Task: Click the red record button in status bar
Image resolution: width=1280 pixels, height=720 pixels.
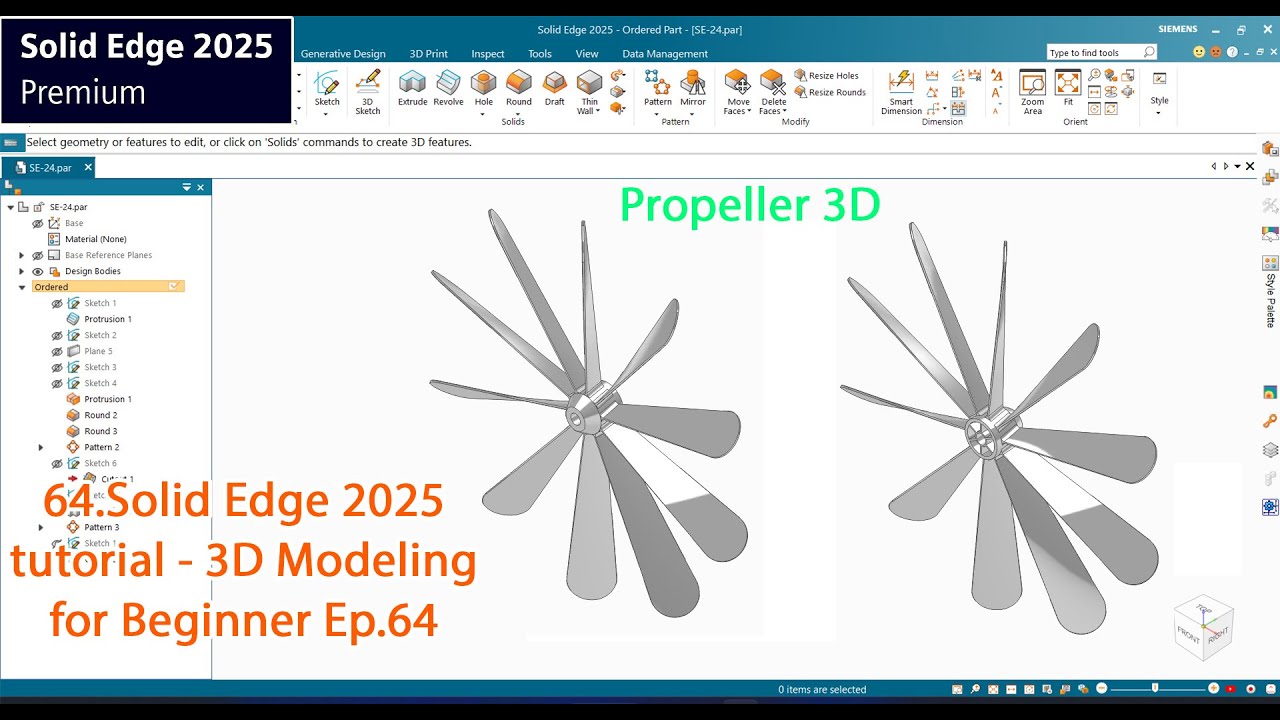Action: click(1250, 689)
